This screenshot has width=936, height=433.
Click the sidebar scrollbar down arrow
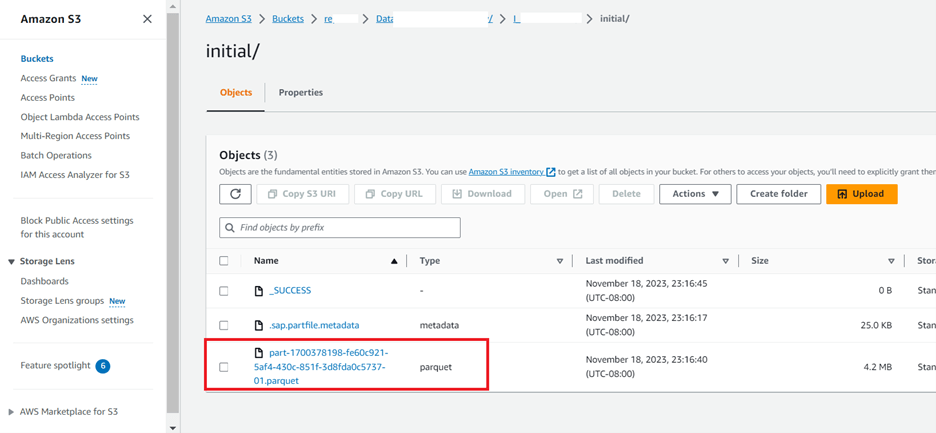[x=173, y=428]
